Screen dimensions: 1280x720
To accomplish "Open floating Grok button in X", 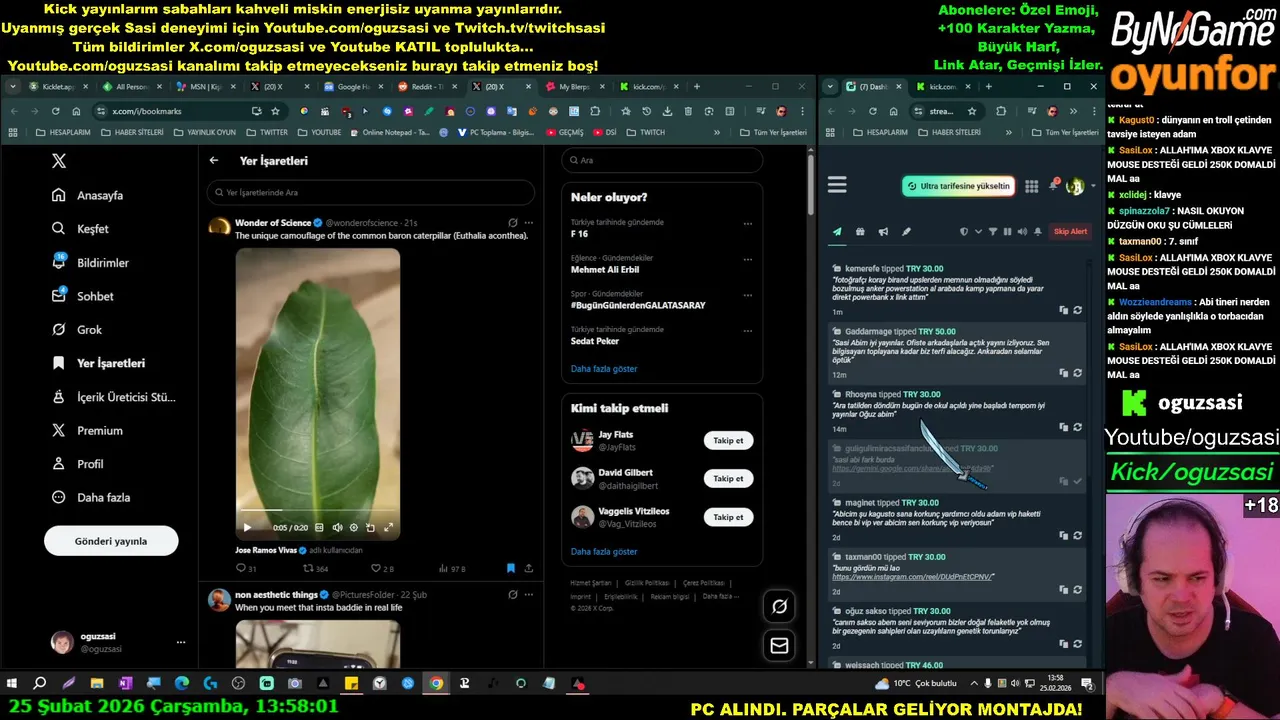I will [779, 606].
